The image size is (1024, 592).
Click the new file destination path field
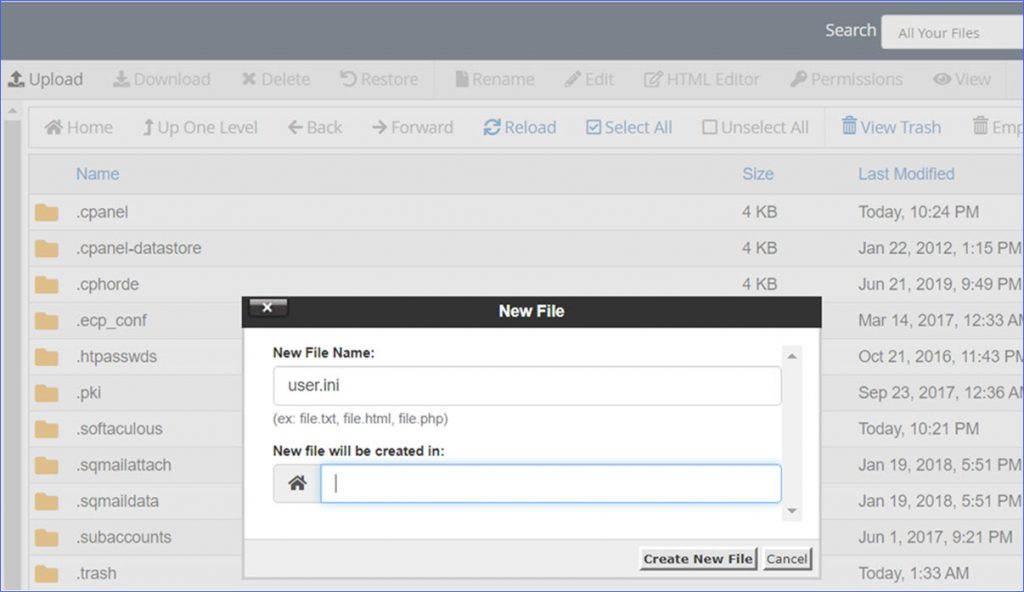point(550,483)
